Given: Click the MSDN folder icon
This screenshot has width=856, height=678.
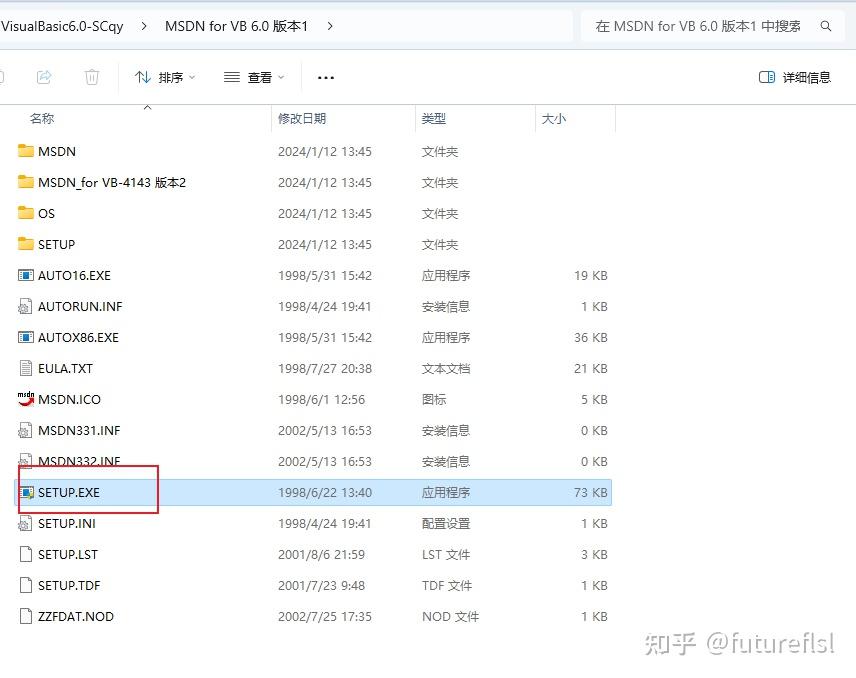Looking at the screenshot, I should tap(26, 151).
